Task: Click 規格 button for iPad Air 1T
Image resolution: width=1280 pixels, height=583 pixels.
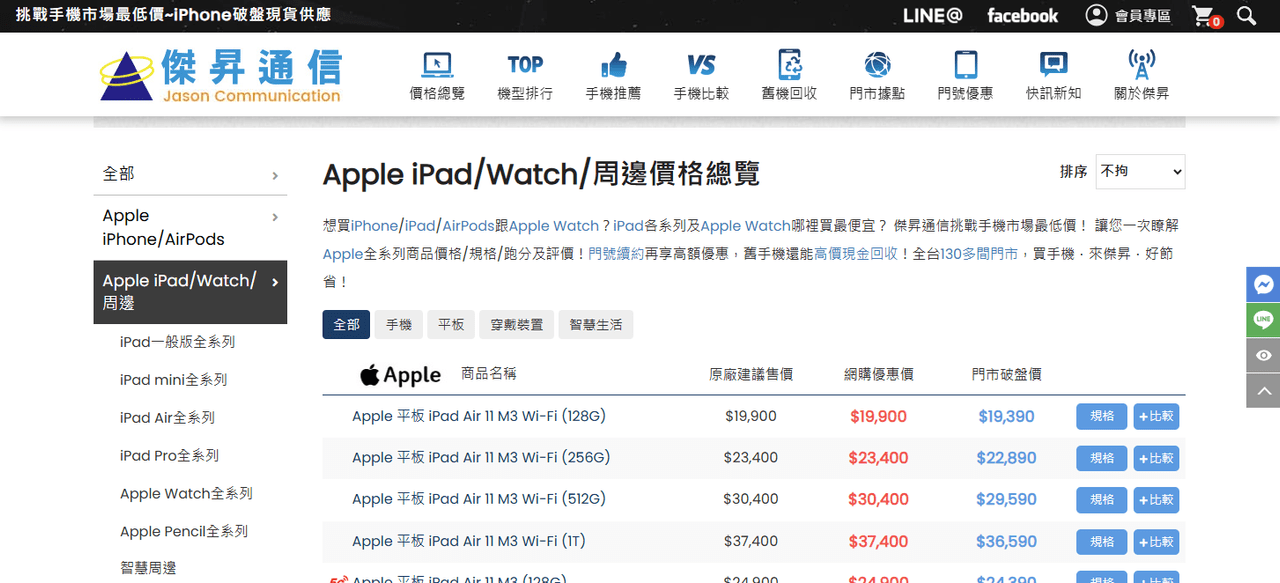Action: [x=1102, y=542]
